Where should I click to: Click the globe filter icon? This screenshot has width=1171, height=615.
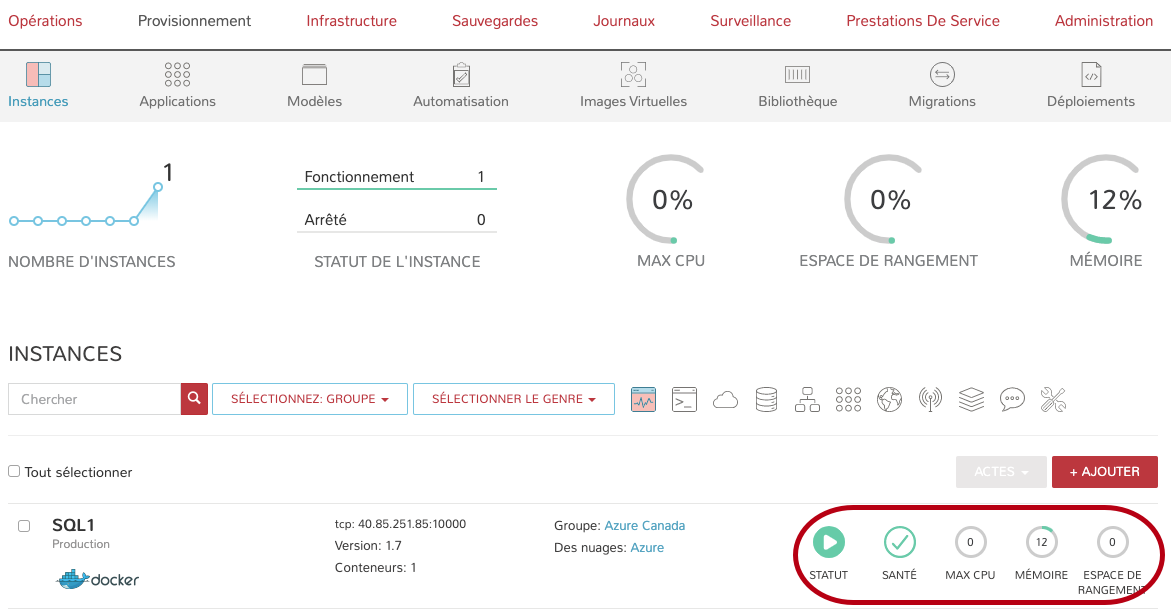coord(889,400)
